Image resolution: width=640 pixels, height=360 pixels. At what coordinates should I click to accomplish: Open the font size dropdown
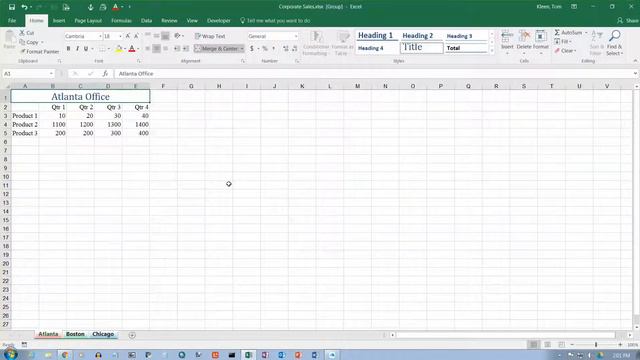click(120, 36)
